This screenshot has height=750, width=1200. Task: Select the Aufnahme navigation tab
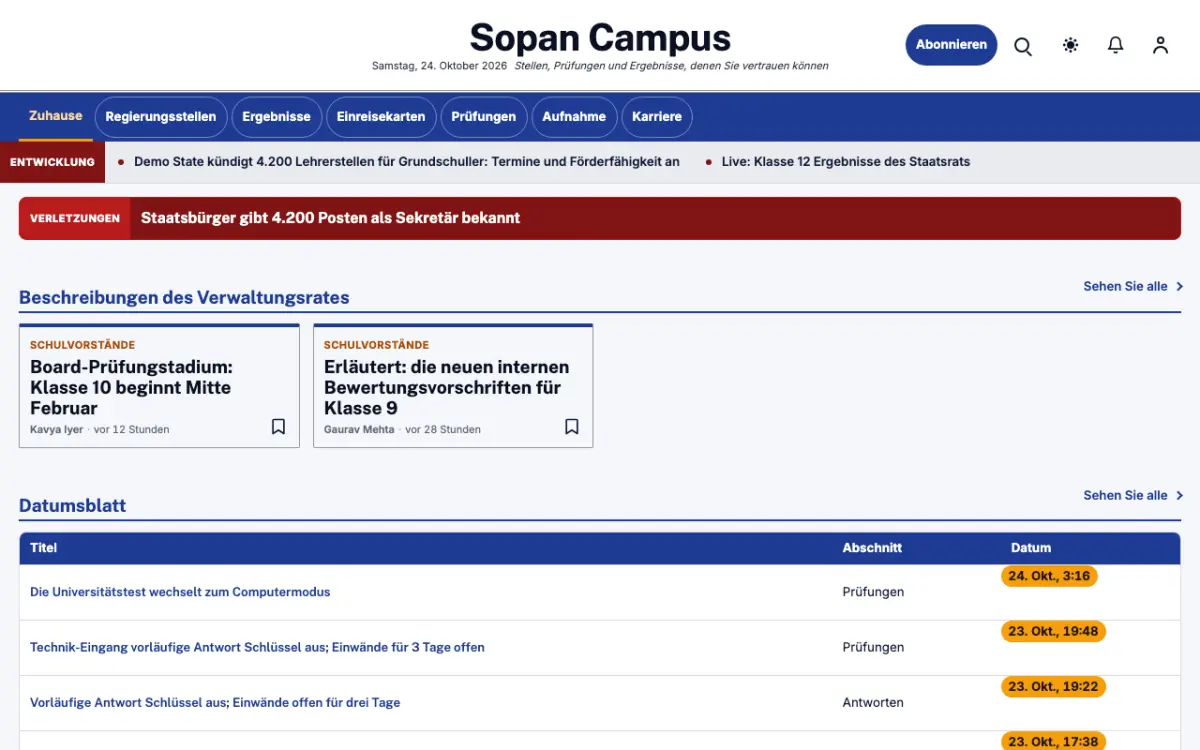pos(574,117)
